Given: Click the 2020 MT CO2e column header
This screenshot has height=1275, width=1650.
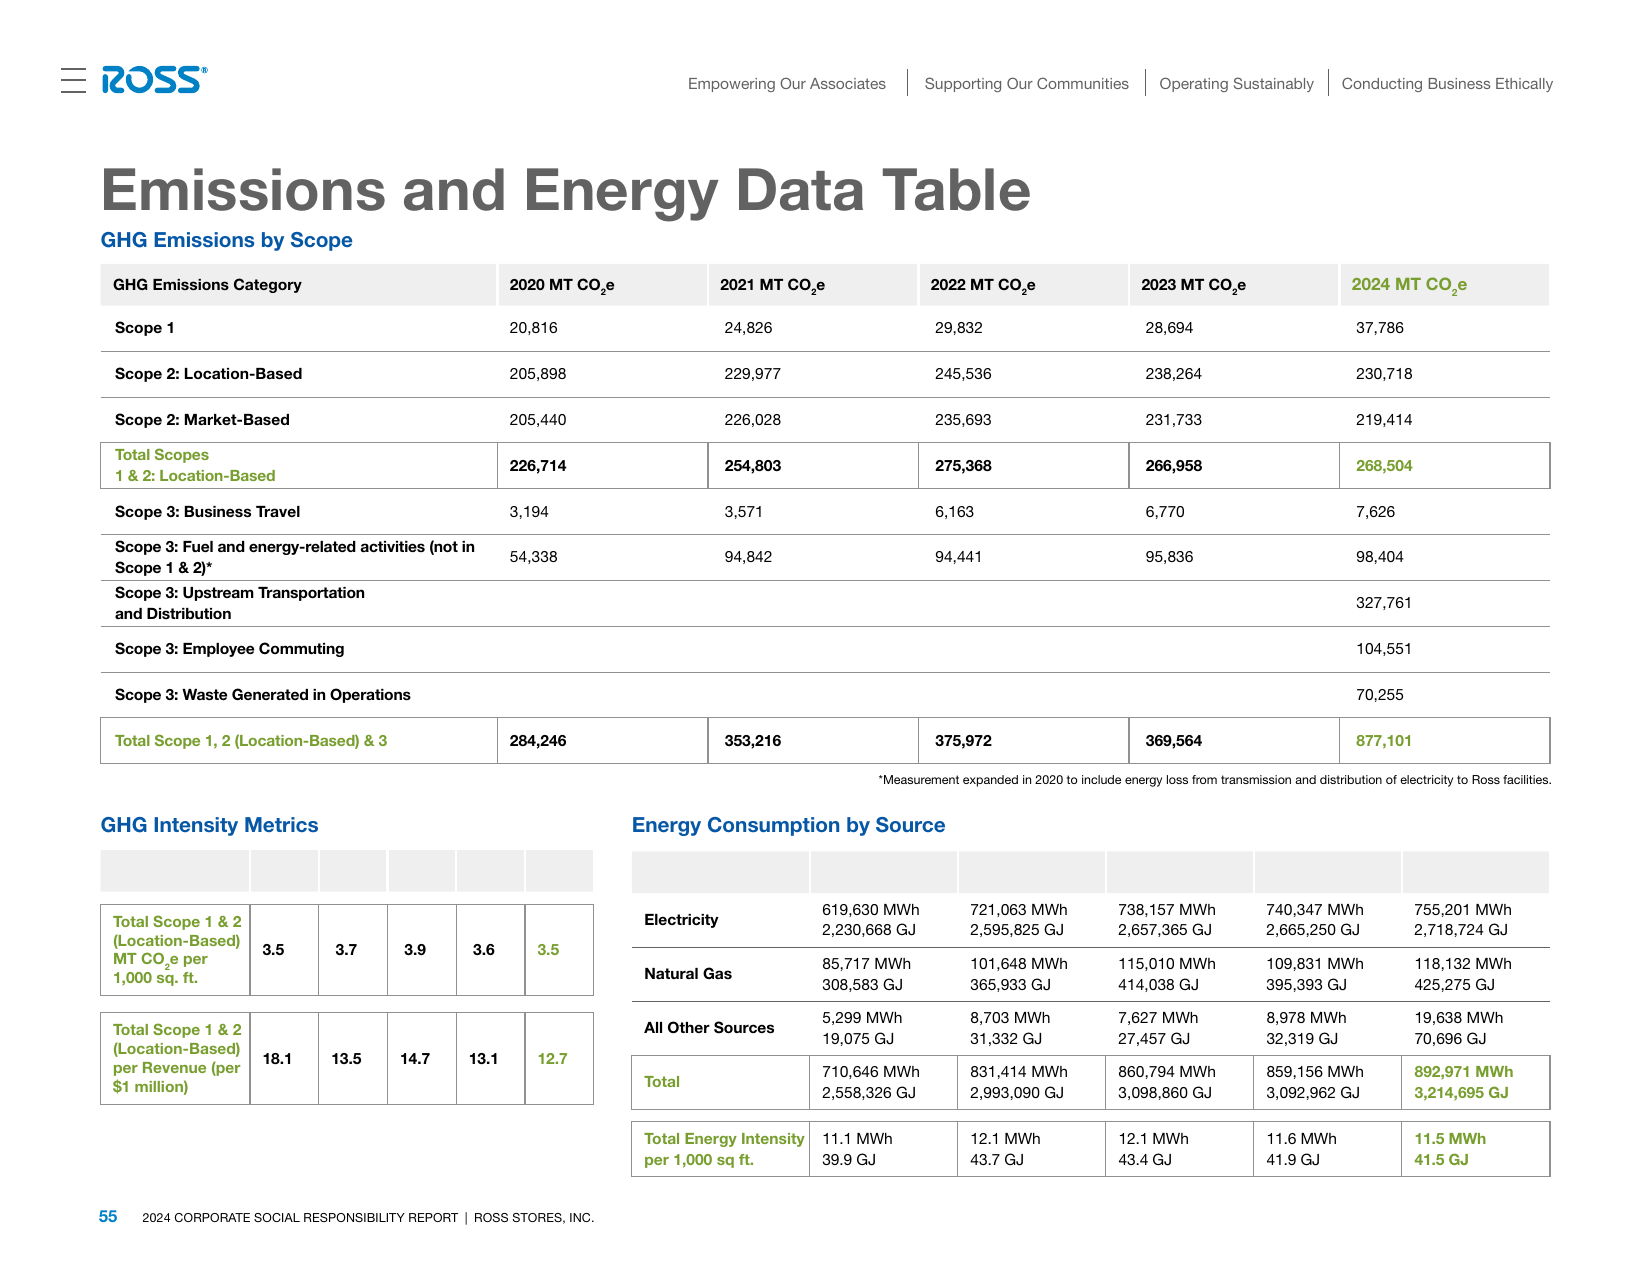Looking at the screenshot, I should pyautogui.click(x=562, y=285).
